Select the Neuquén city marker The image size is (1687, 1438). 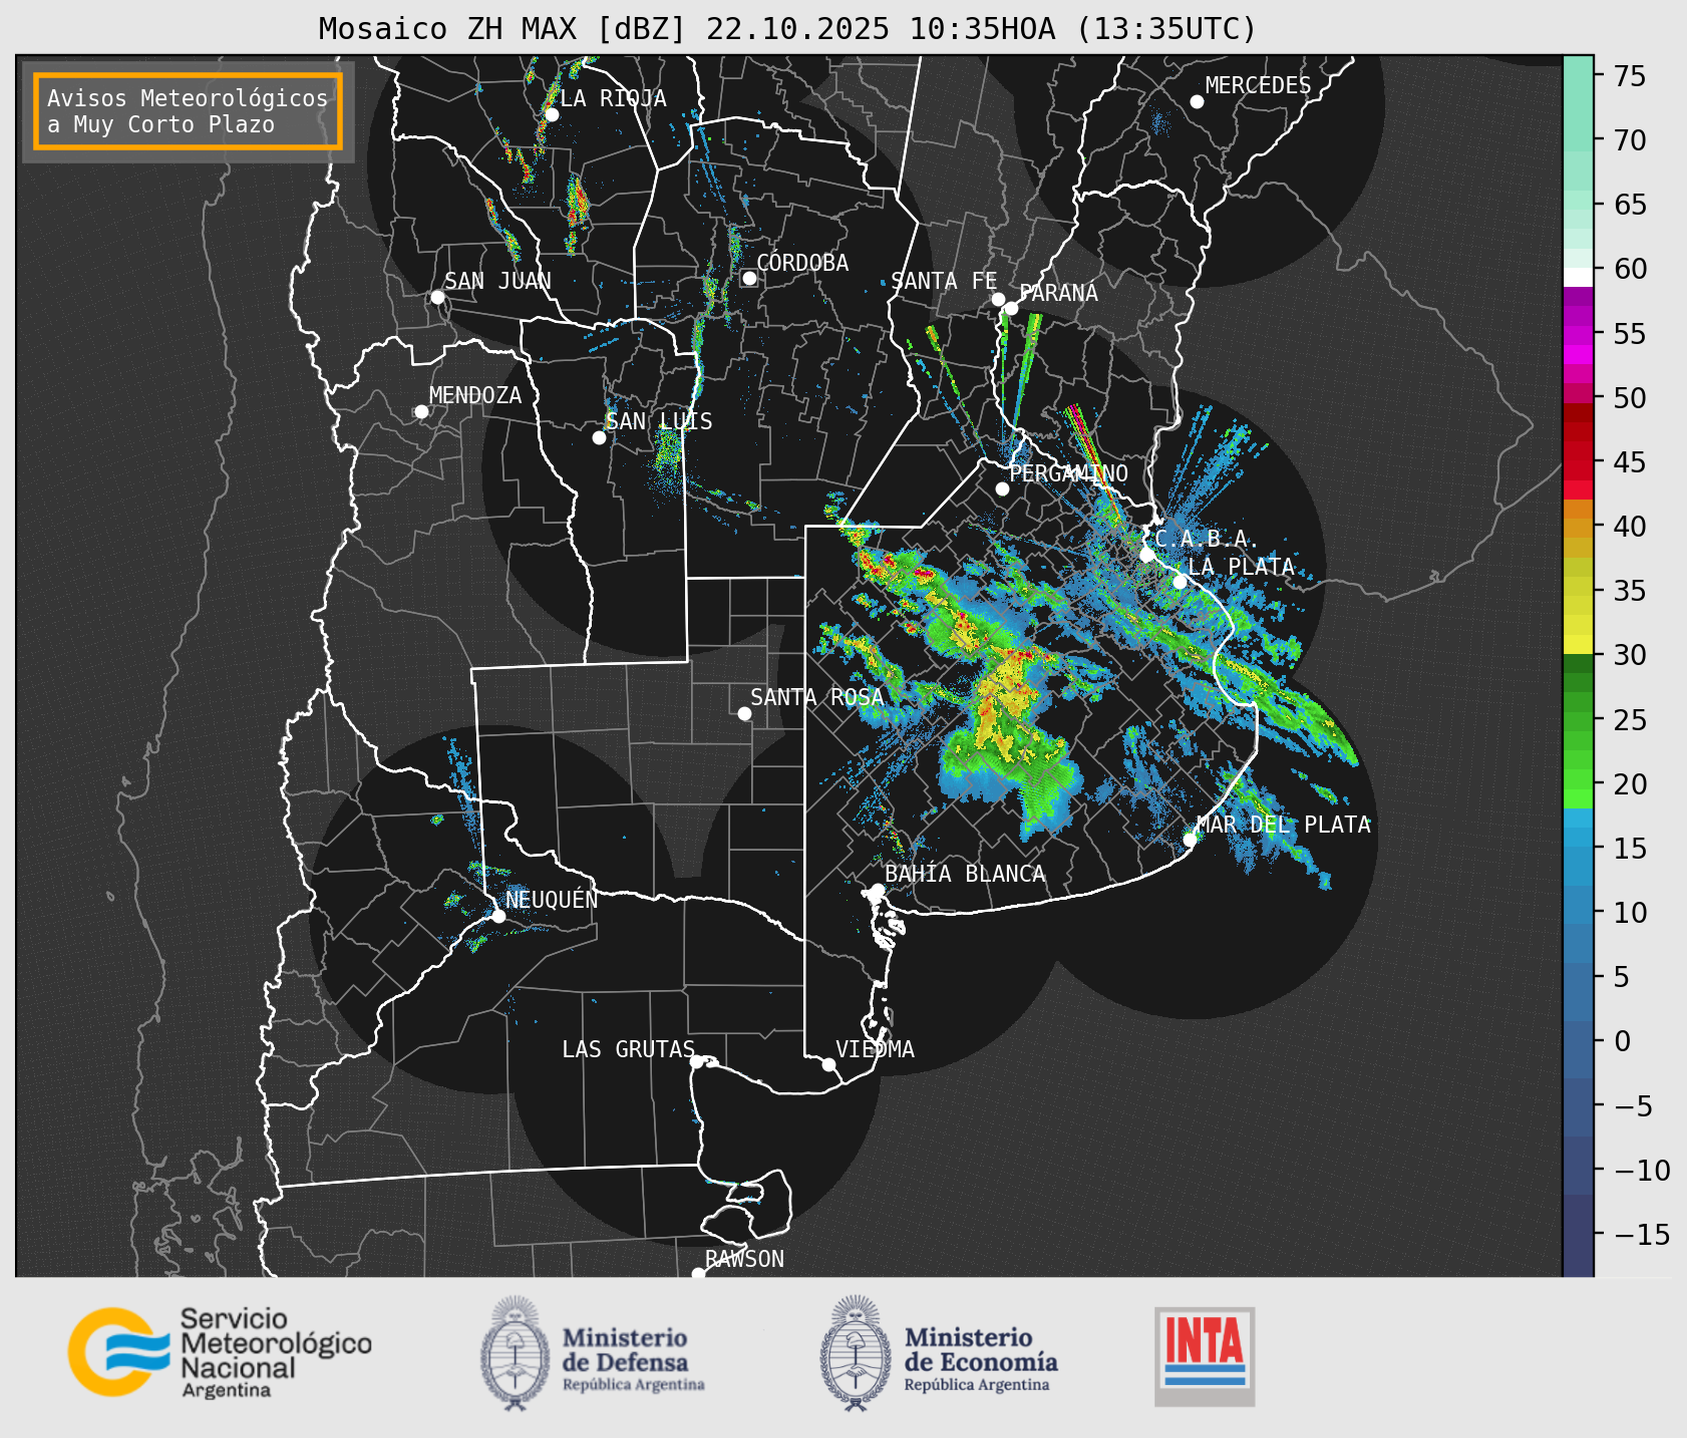click(498, 915)
